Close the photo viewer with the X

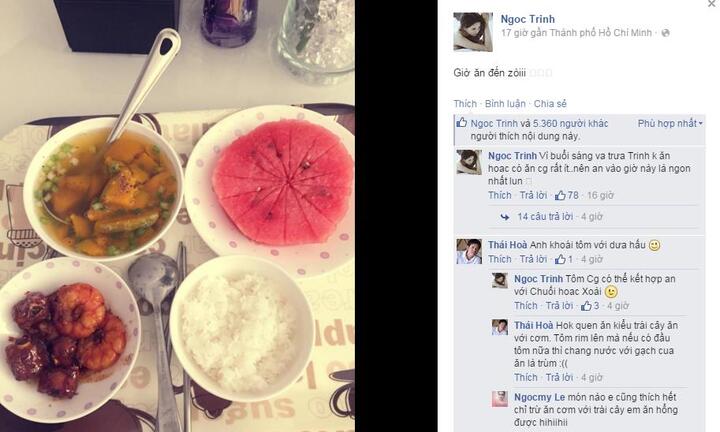pyautogui.click(x=712, y=4)
